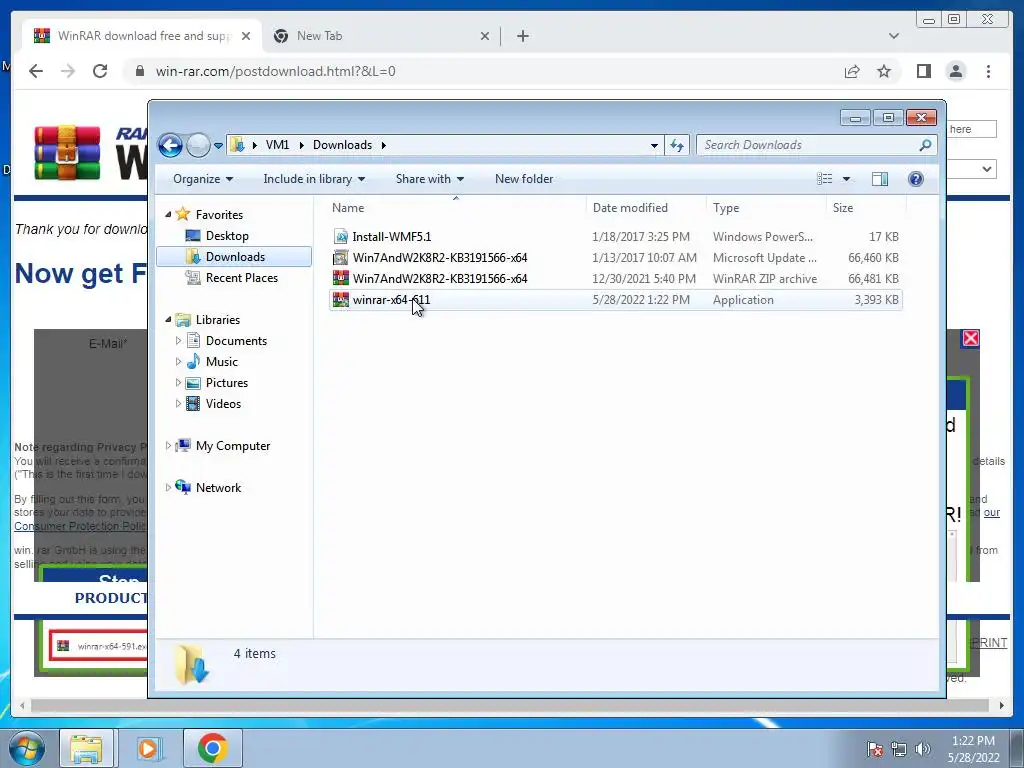The image size is (1024, 768).
Task: Click Downloads in the address breadcrumb
Action: 342,145
